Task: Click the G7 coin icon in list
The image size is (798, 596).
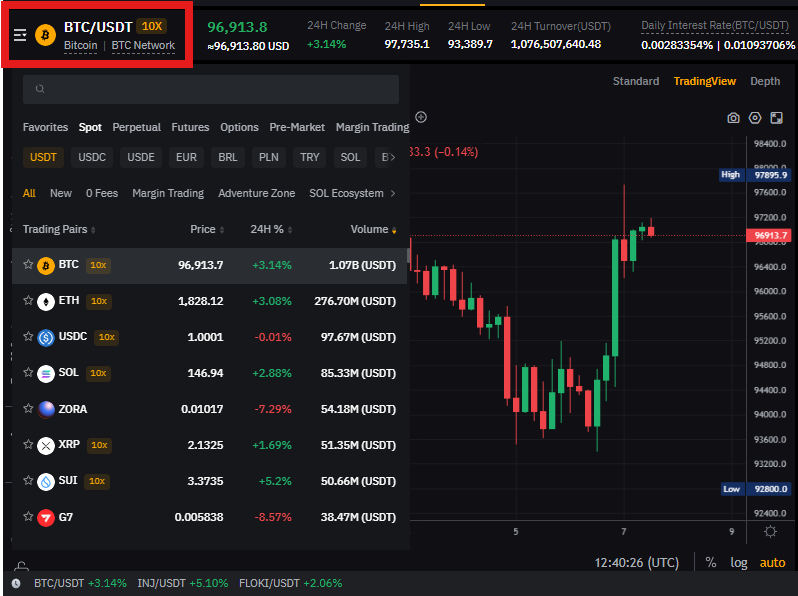Action: (x=46, y=518)
